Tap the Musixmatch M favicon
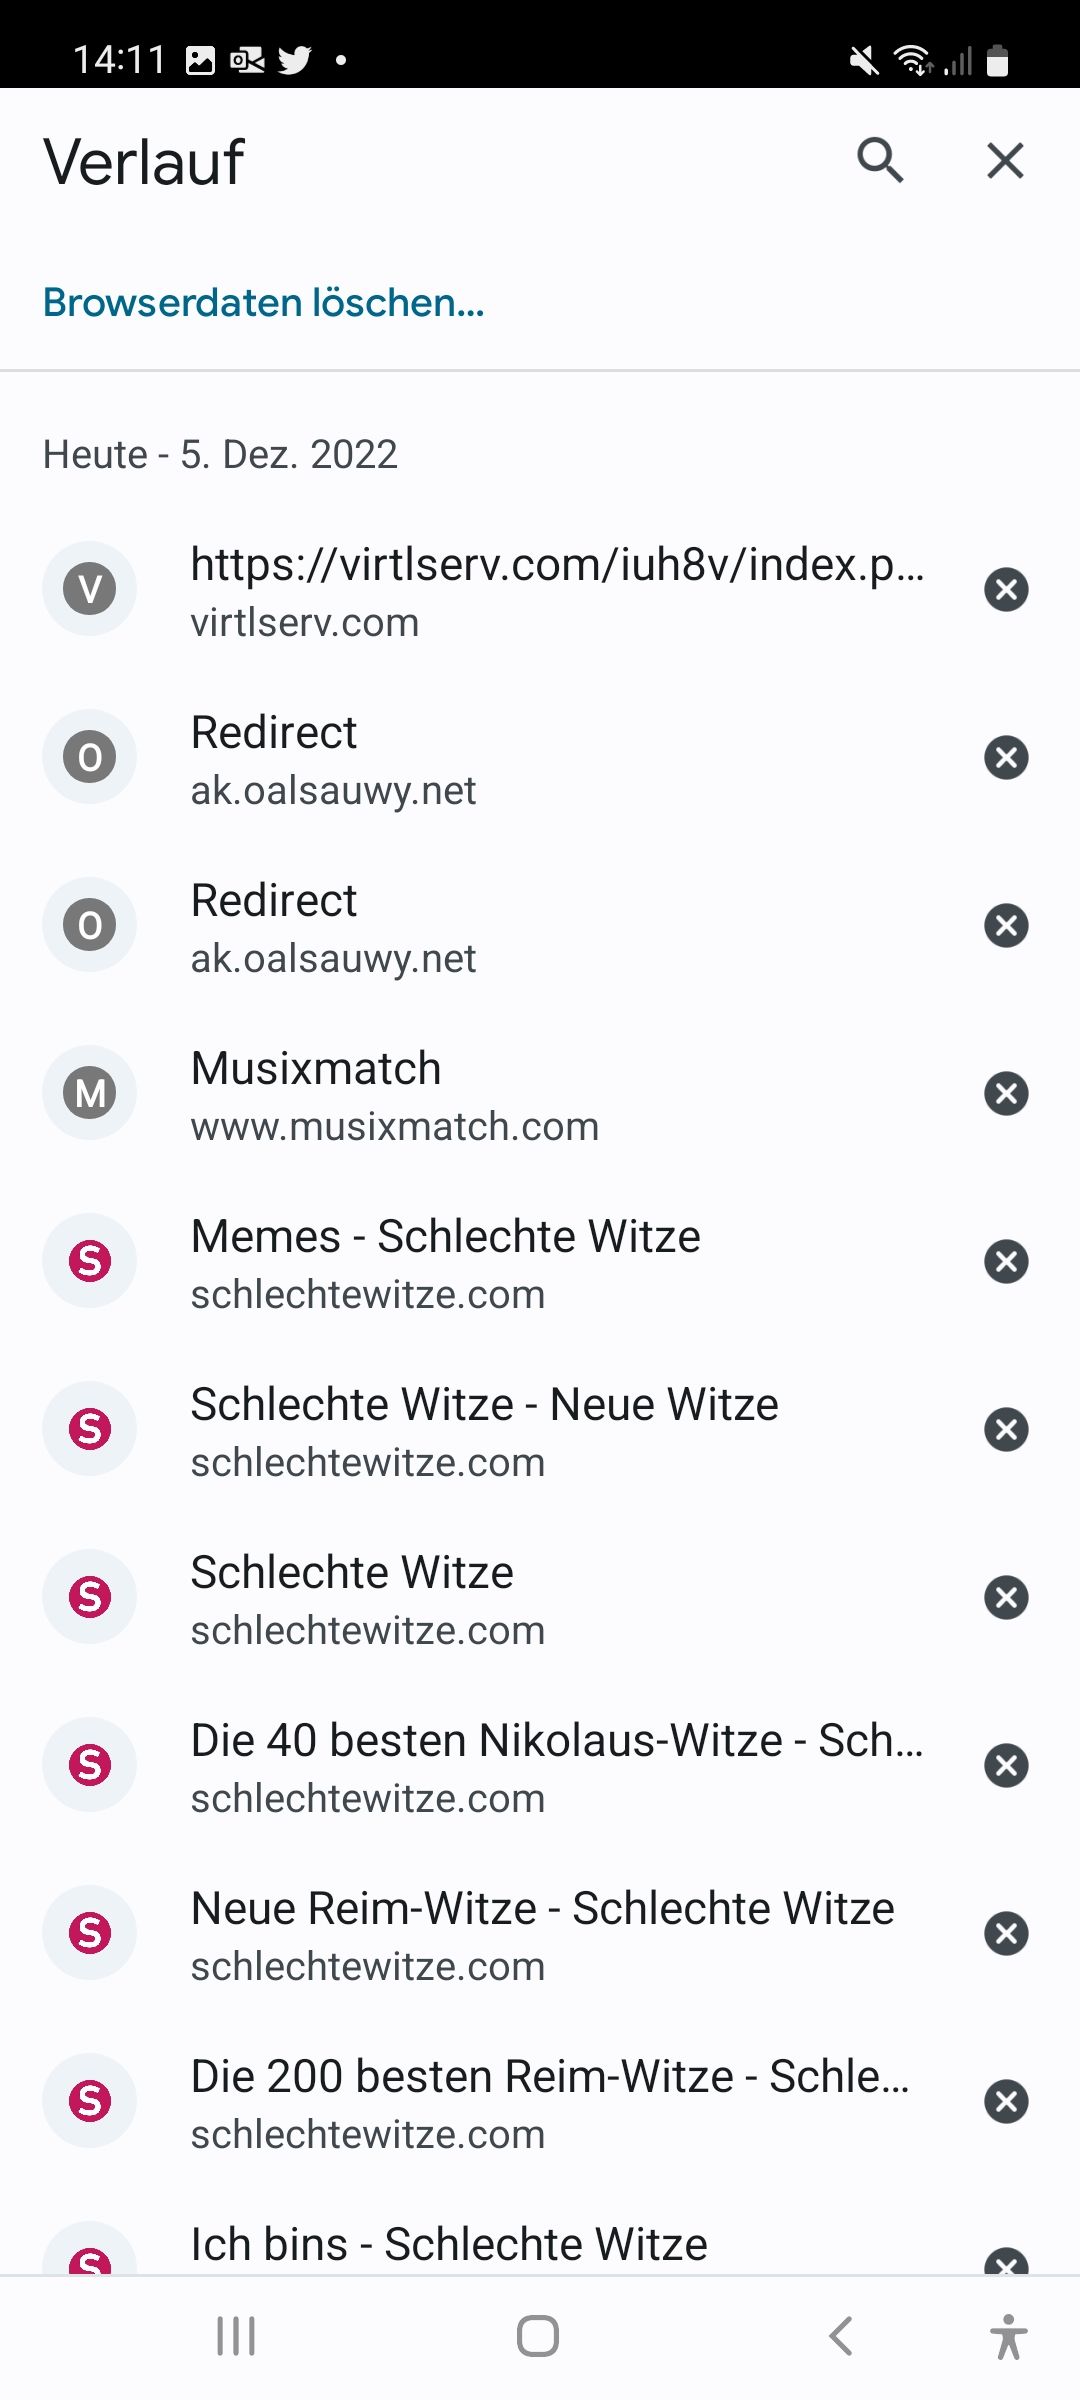This screenshot has height=2400, width=1080. (90, 1094)
